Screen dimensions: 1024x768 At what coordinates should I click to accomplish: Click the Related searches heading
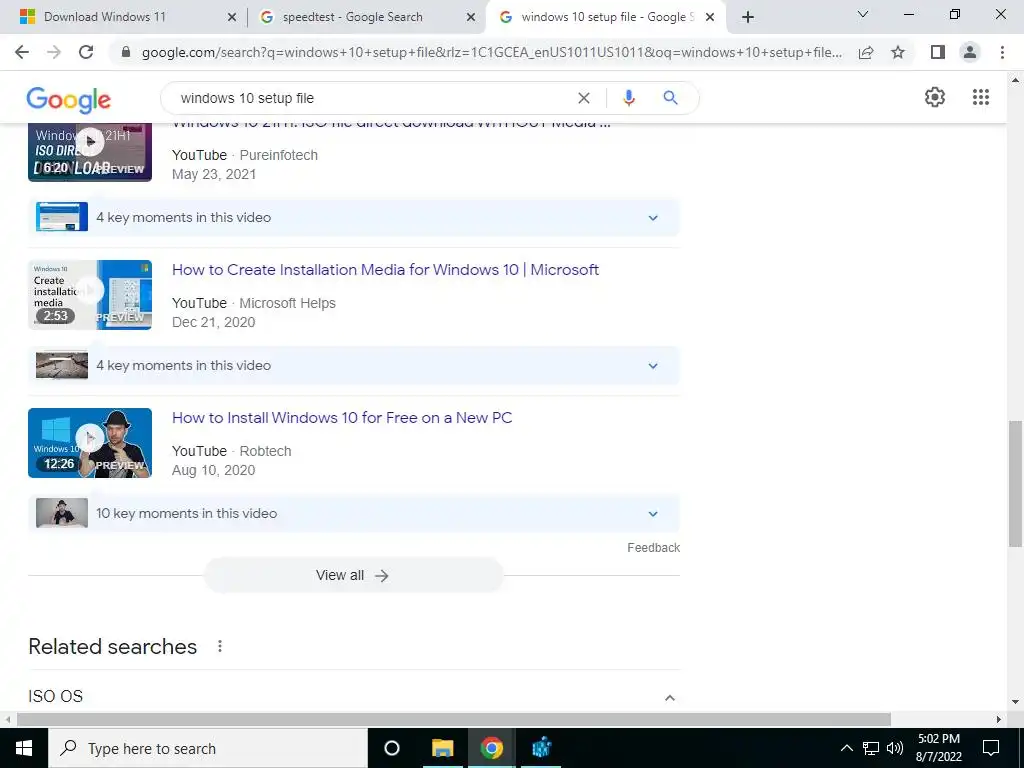112,647
